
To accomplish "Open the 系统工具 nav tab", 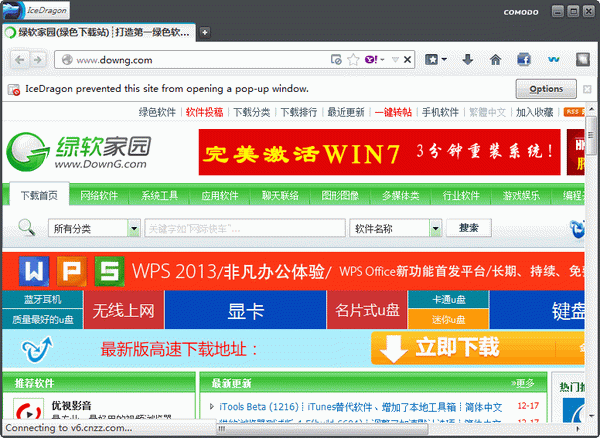I will (x=160, y=195).
